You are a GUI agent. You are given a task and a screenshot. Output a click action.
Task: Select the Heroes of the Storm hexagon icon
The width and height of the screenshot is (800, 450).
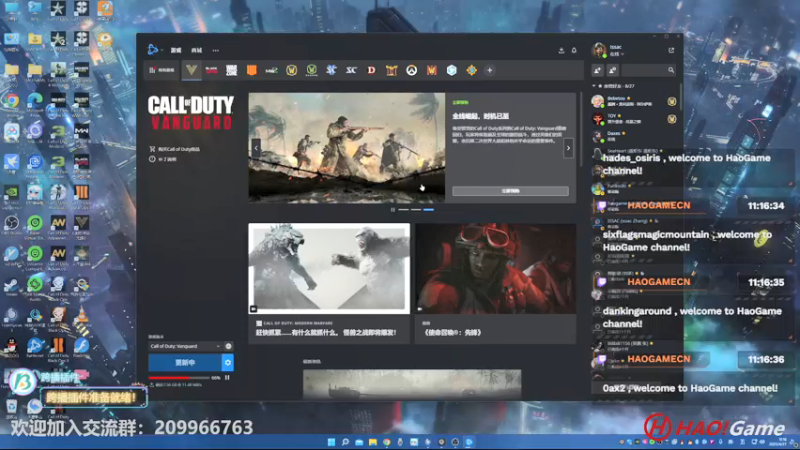tap(452, 70)
